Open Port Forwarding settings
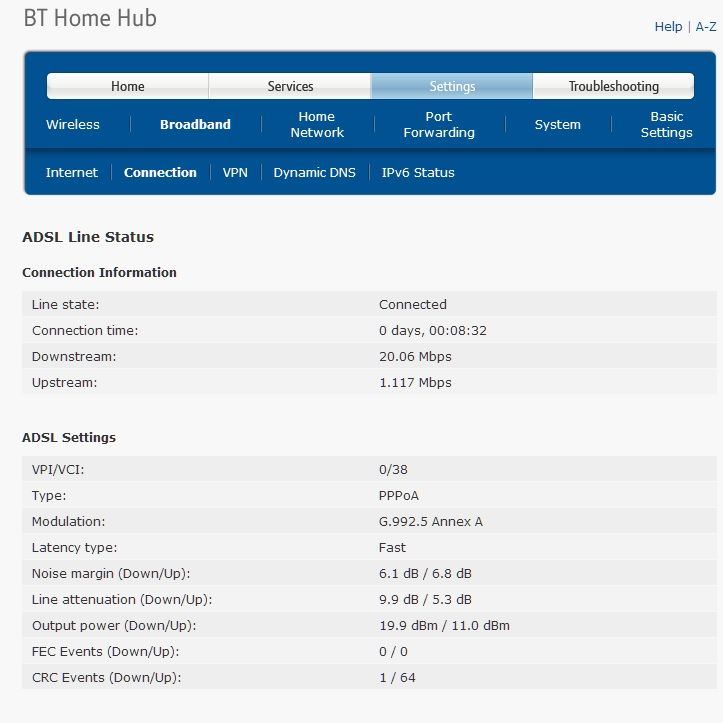Image resolution: width=723 pixels, height=723 pixels. pos(439,124)
